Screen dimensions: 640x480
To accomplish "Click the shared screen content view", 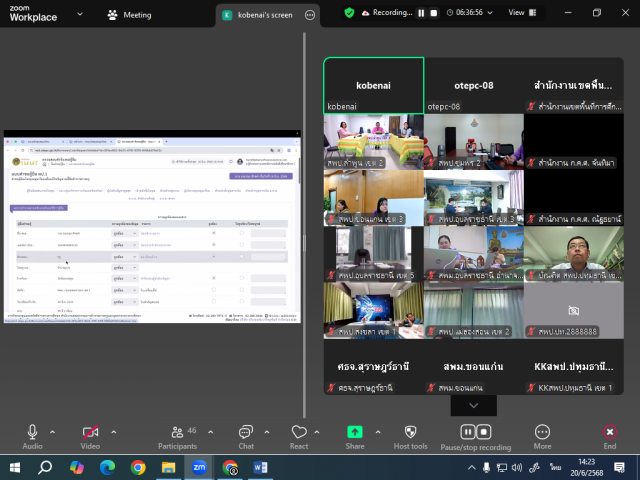I will point(152,227).
